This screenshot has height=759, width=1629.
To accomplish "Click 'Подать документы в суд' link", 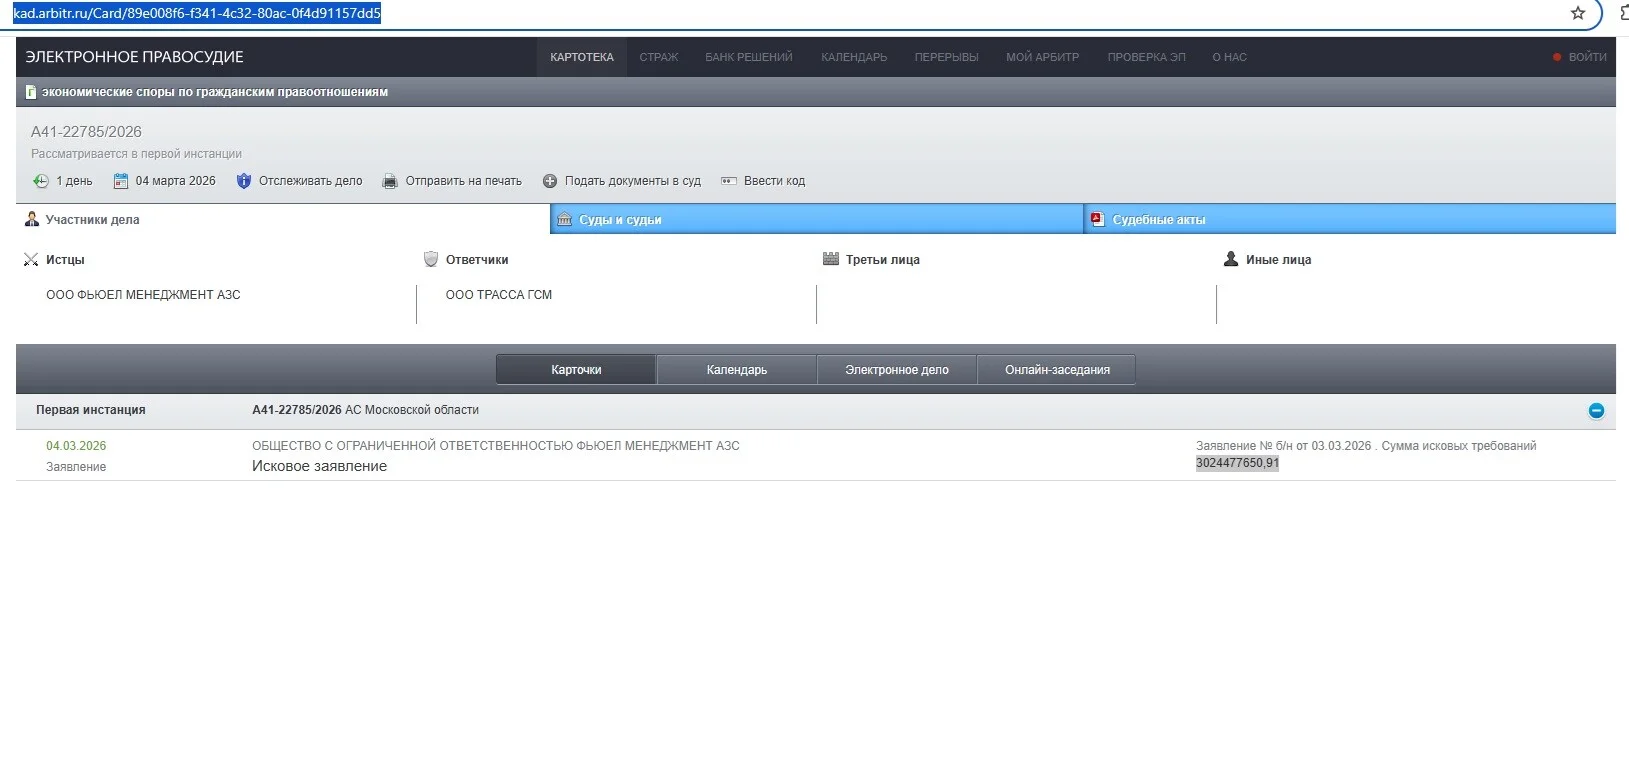I will click(x=633, y=181).
